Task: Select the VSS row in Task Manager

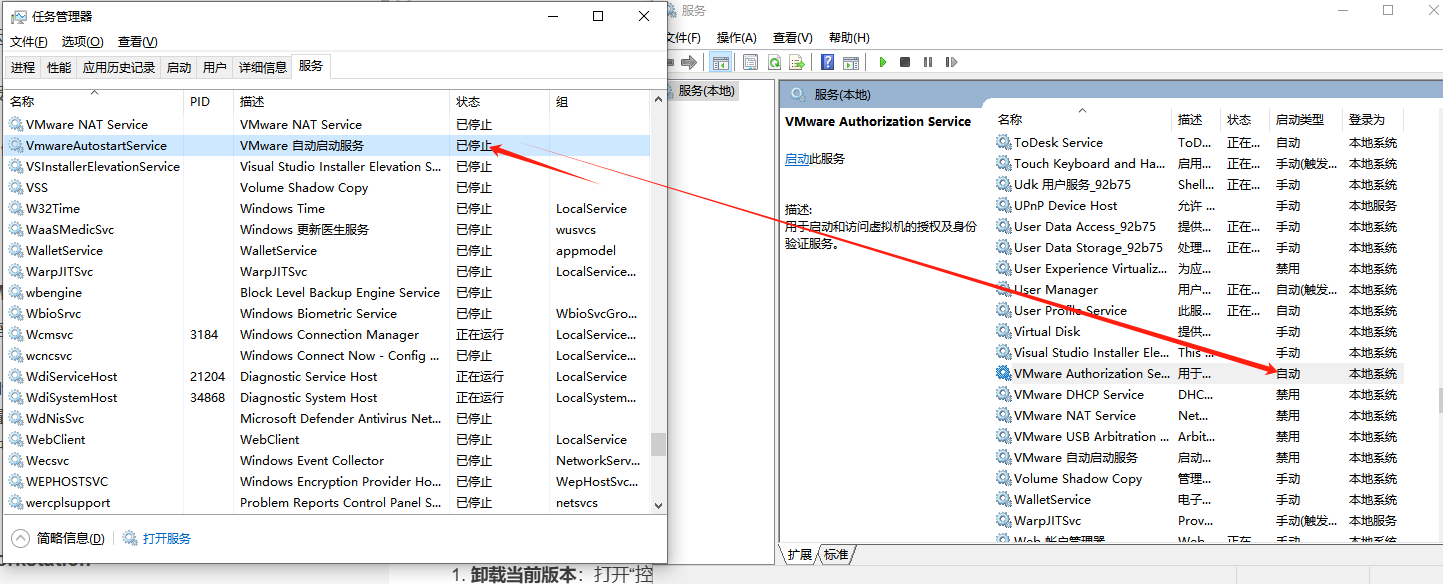Action: pyautogui.click(x=327, y=188)
